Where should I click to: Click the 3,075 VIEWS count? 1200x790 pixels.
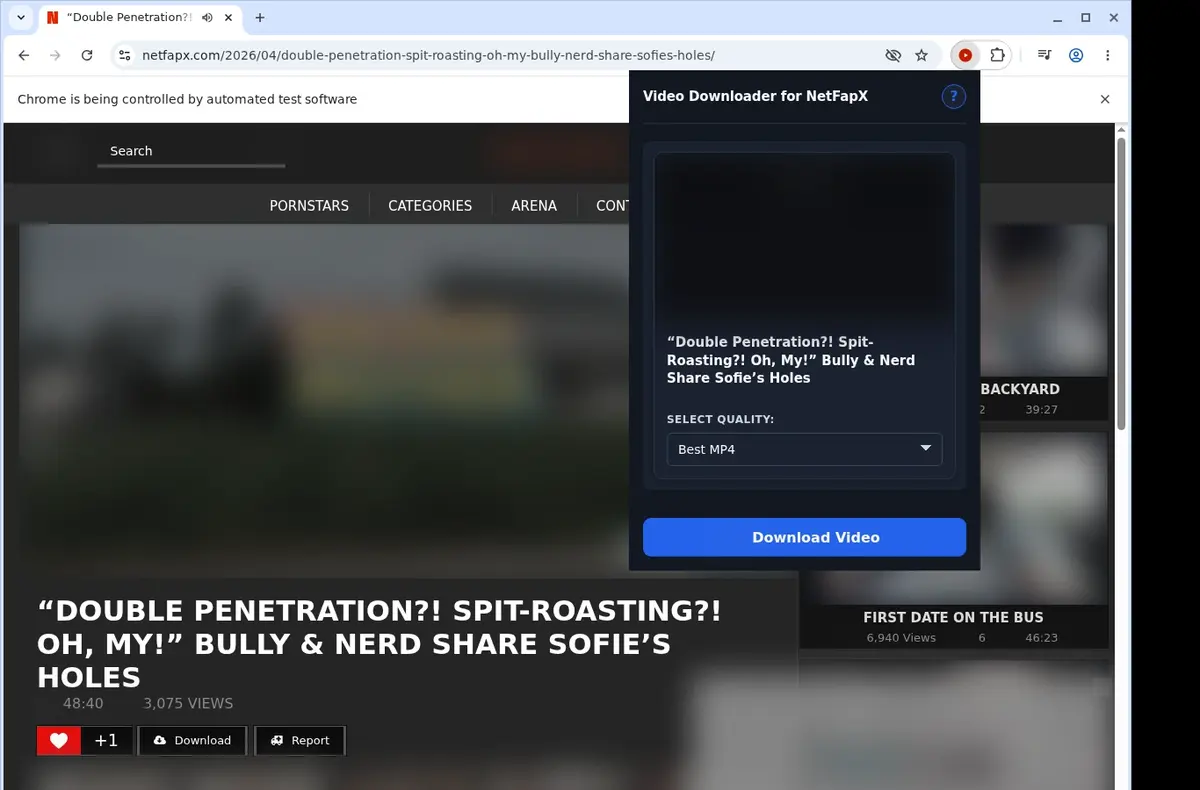(188, 703)
